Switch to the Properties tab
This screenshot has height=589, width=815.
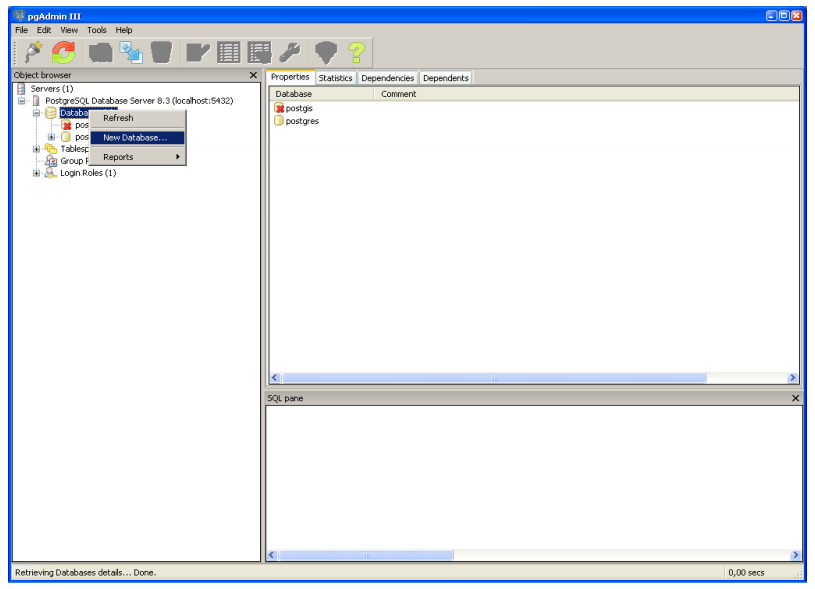point(290,77)
